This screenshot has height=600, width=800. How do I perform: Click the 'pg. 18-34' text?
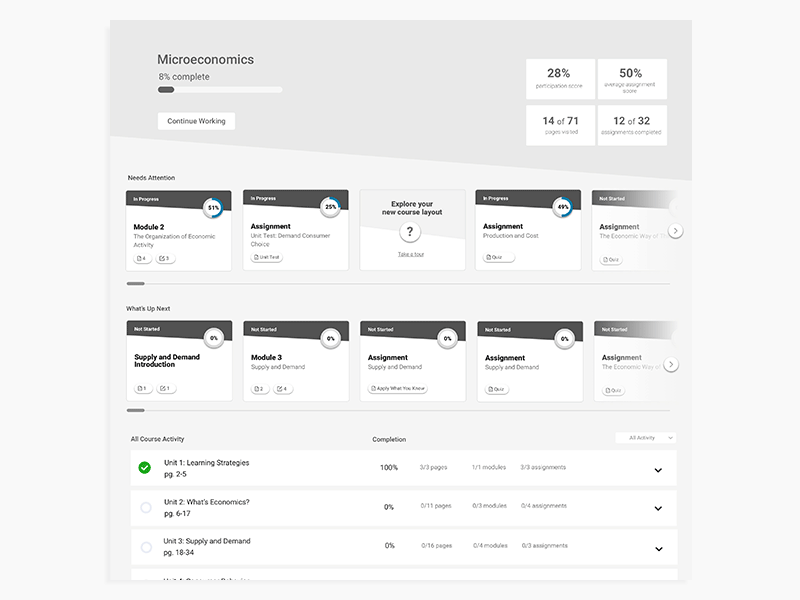179,553
